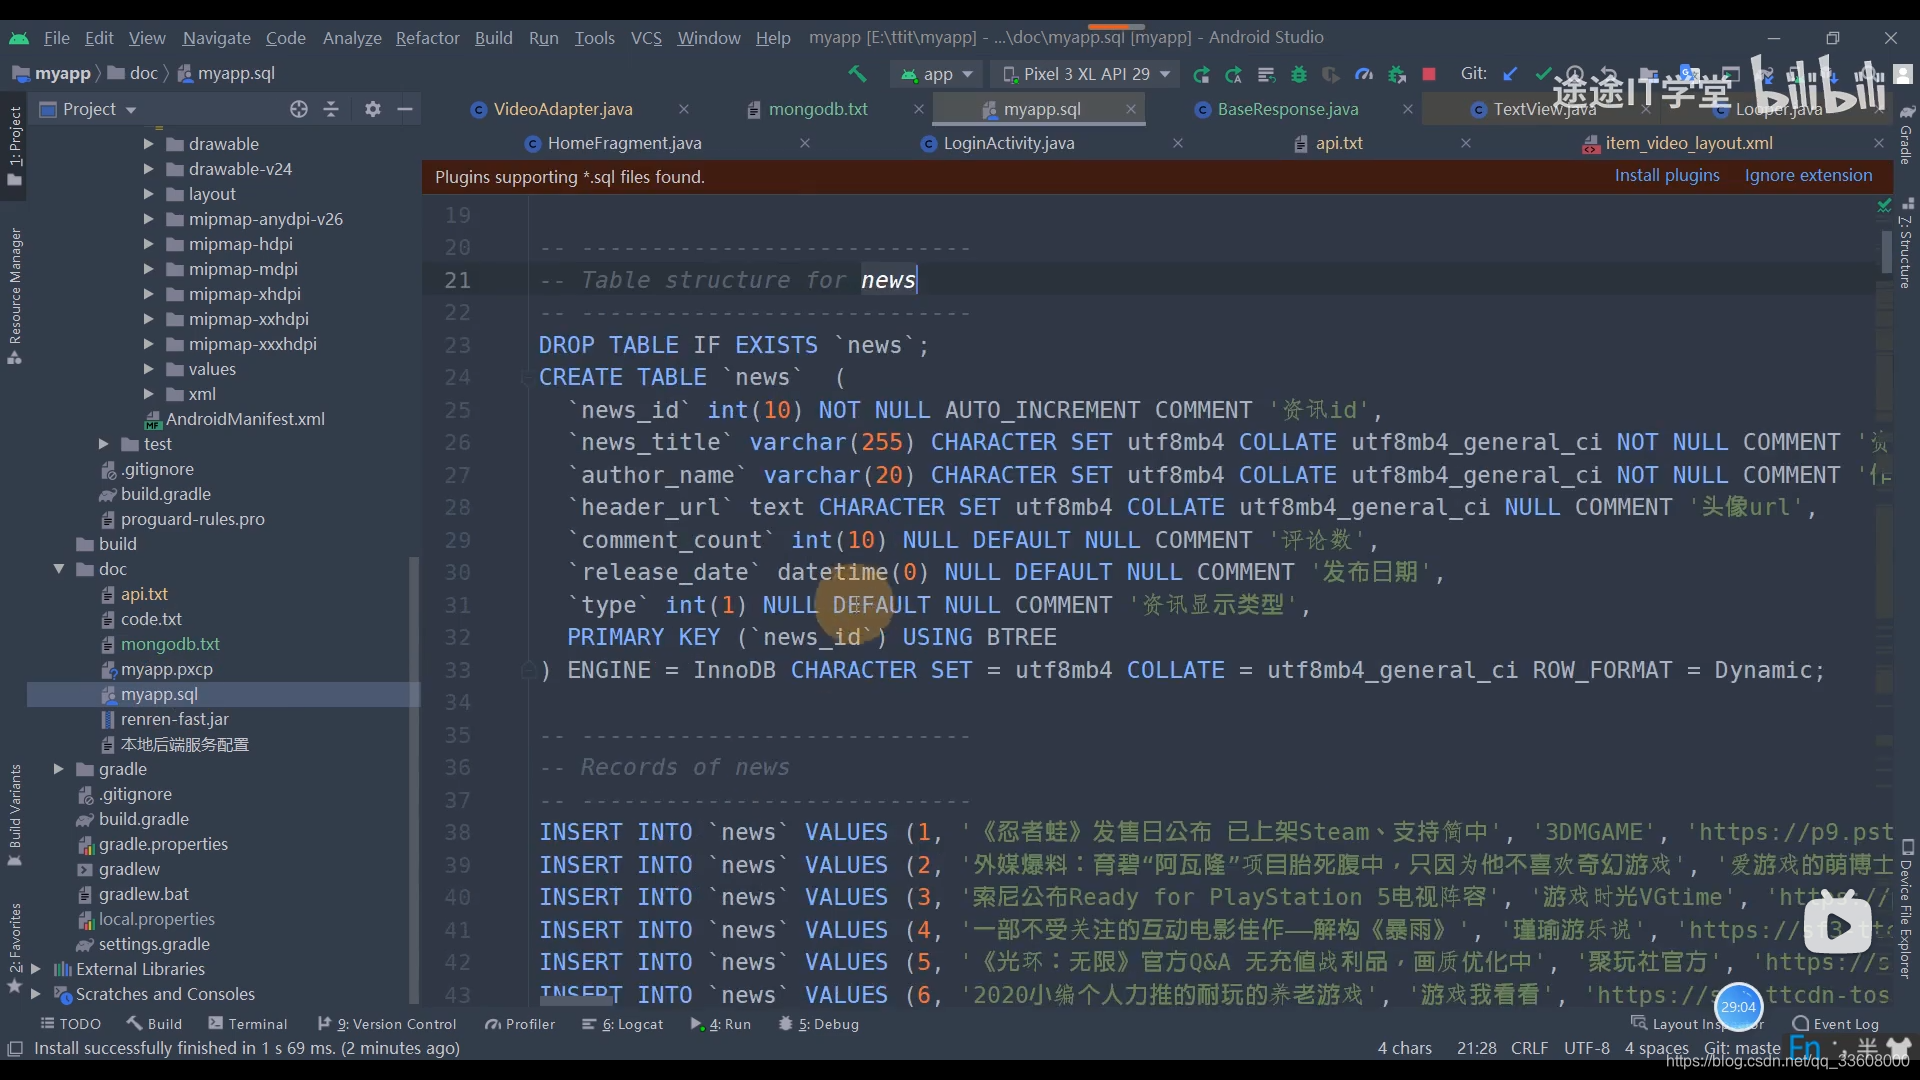
Task: Stop the running app with red square
Action: pyautogui.click(x=1429, y=74)
